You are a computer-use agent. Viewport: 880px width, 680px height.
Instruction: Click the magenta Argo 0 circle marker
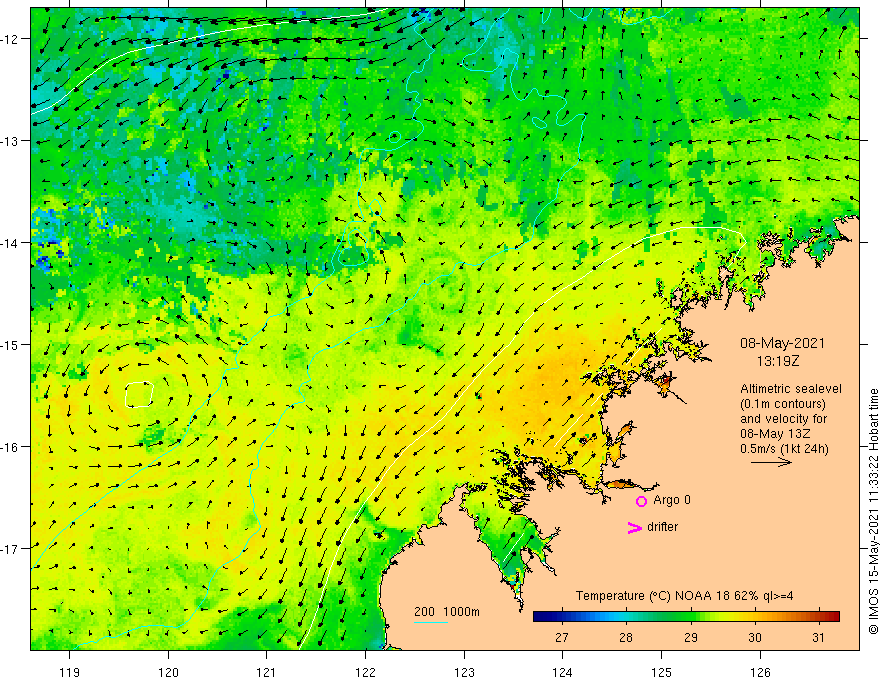click(641, 501)
